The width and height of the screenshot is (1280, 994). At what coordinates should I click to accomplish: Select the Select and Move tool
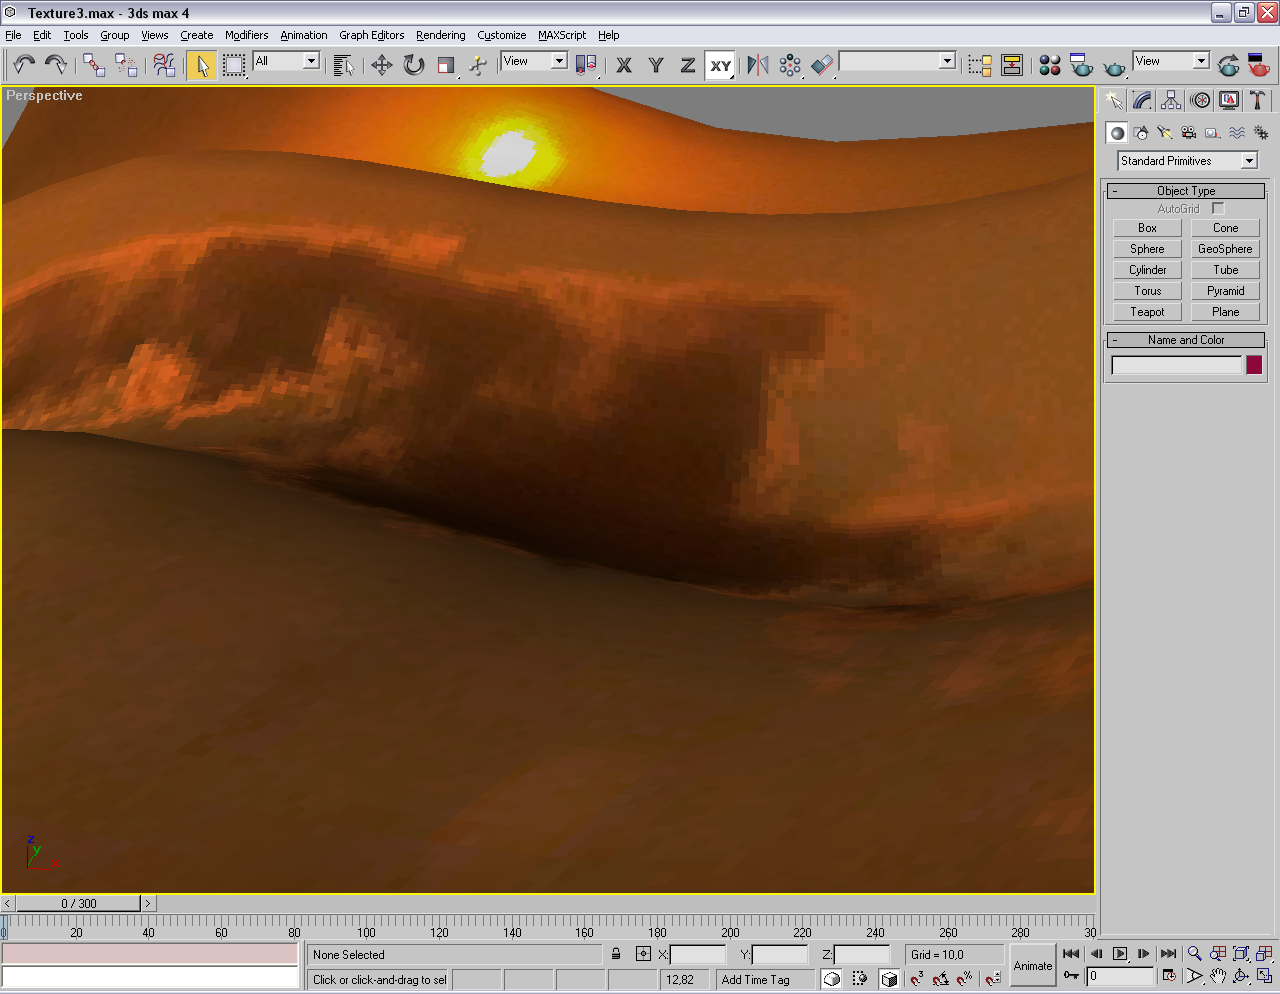pos(381,66)
